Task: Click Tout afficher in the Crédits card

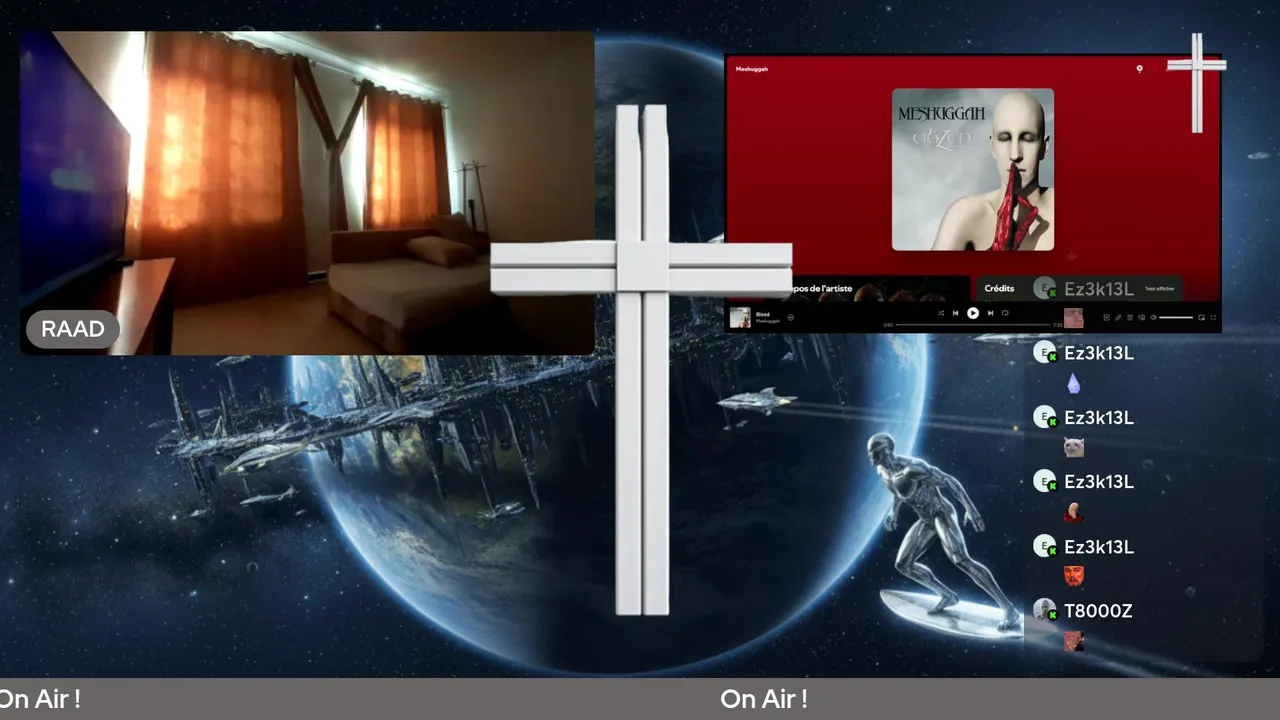Action: tap(1160, 288)
